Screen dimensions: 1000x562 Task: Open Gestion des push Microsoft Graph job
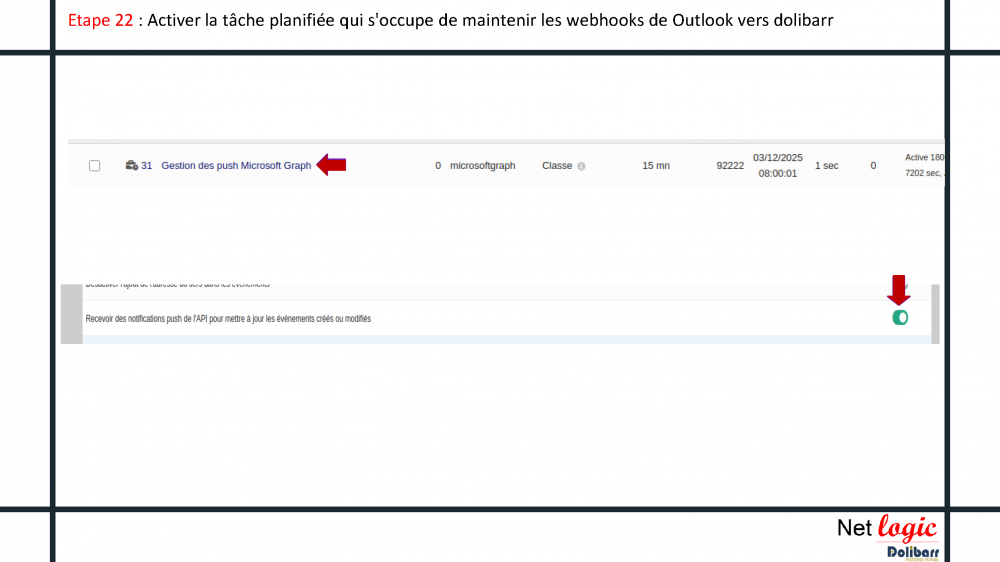pyautogui.click(x=236, y=166)
